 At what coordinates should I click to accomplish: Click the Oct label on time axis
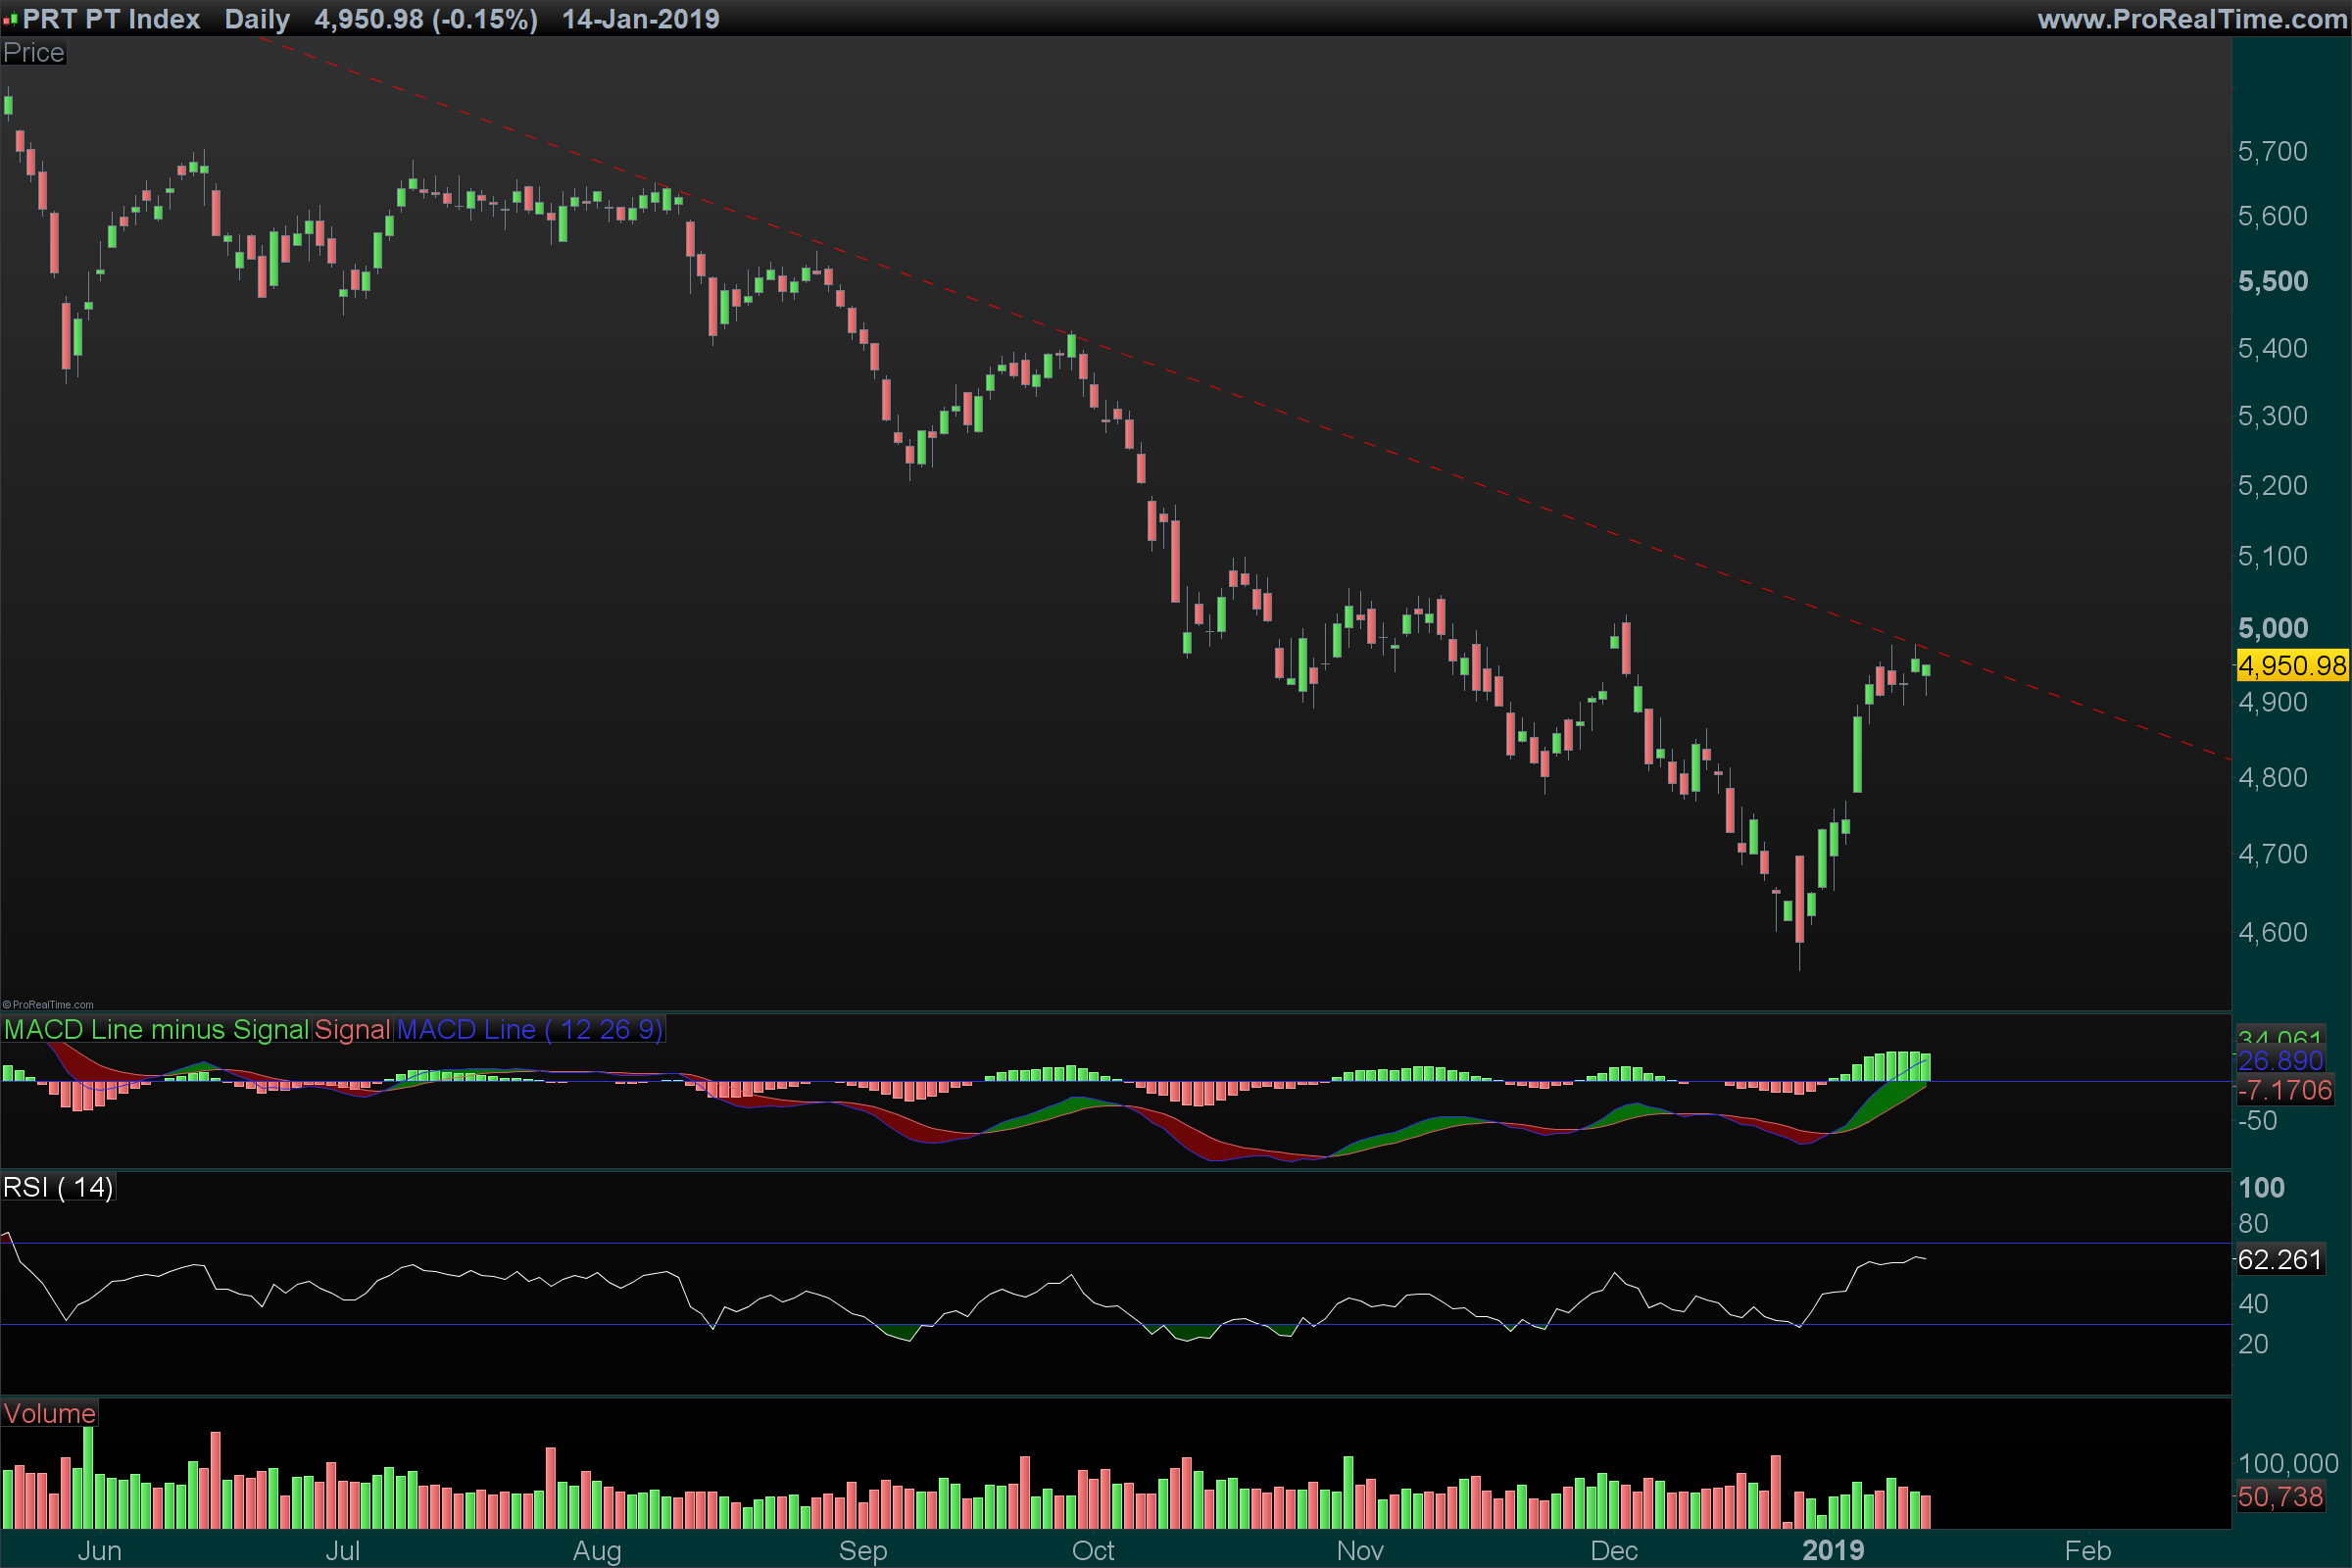(1092, 1550)
